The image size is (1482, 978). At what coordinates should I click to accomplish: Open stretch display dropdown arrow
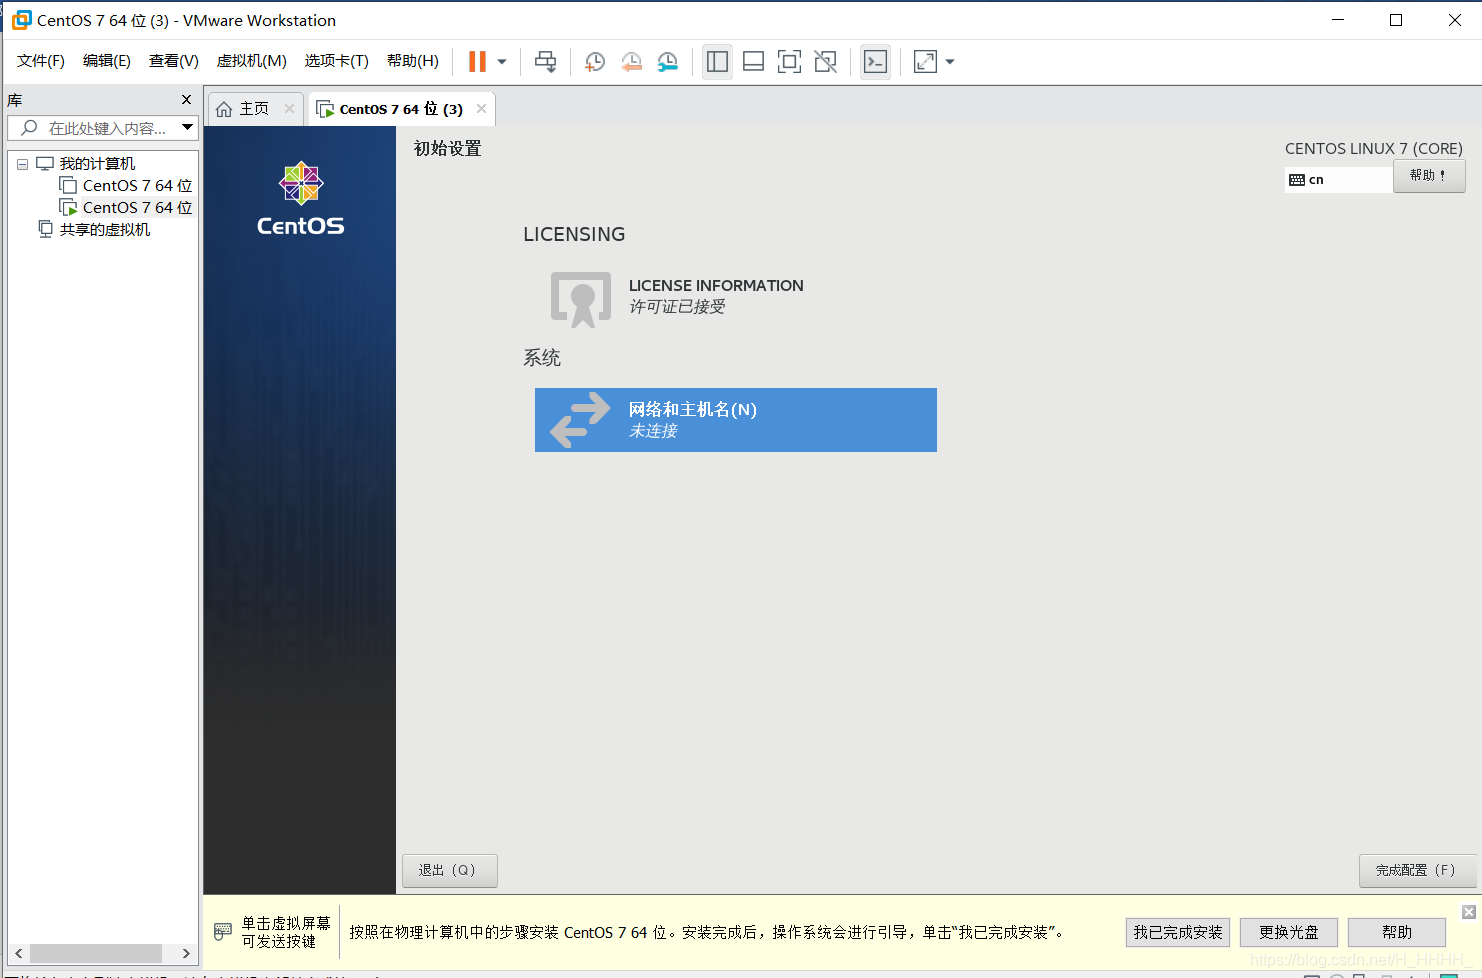950,62
